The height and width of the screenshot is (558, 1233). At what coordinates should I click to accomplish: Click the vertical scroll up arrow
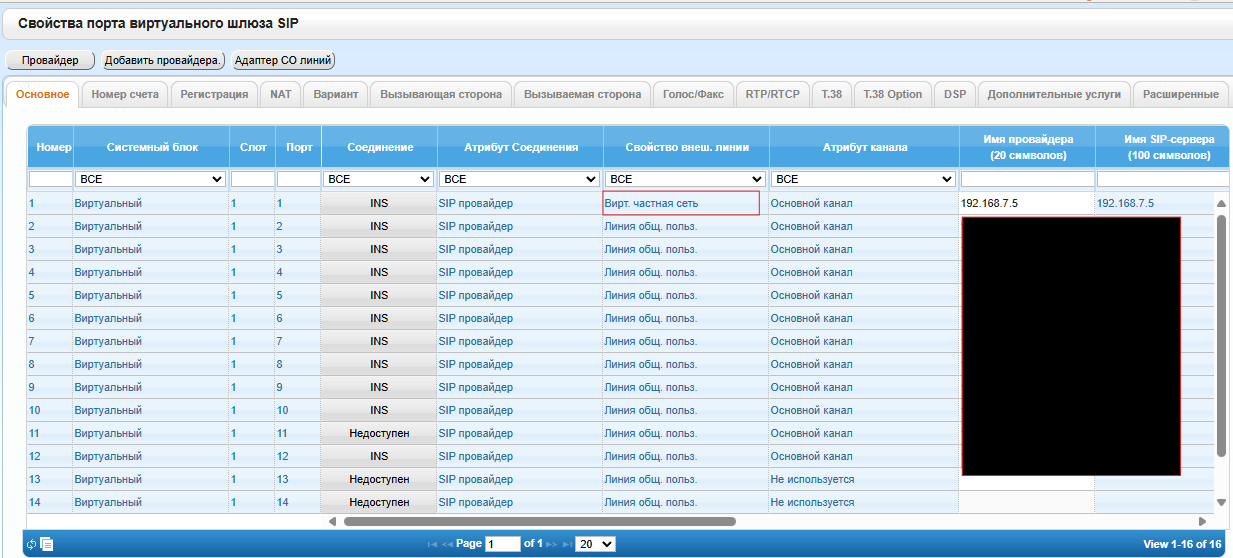(1220, 203)
